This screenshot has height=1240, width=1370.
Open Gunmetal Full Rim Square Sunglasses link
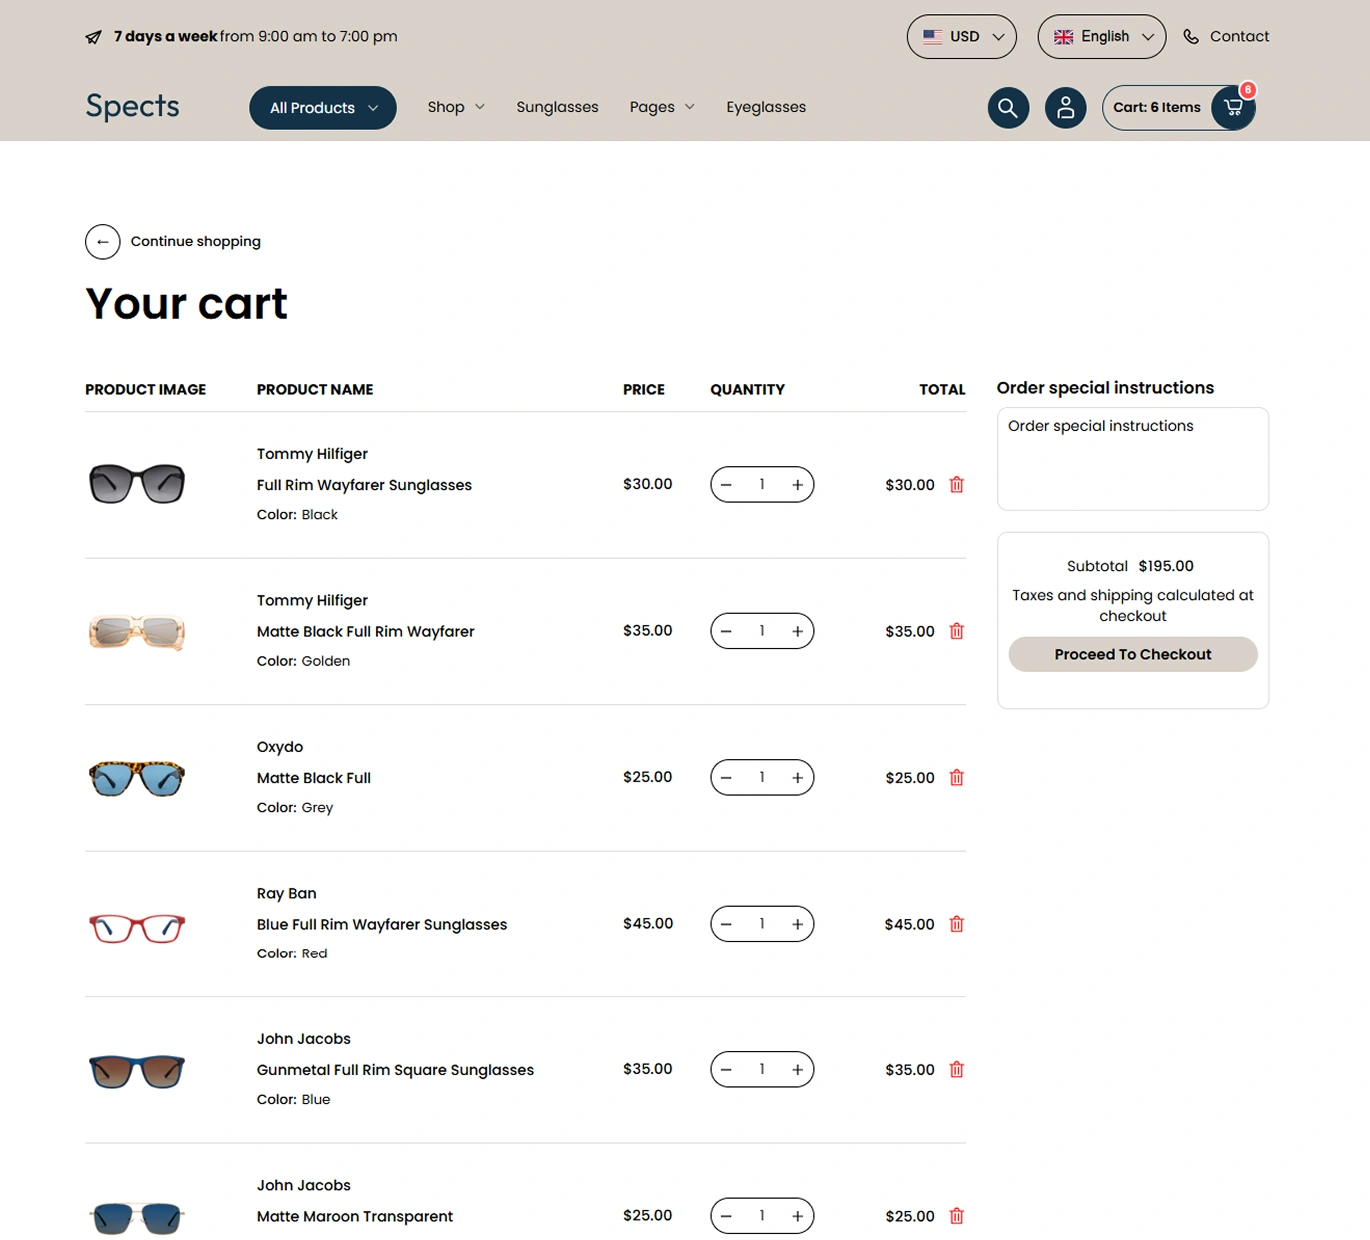(x=395, y=1070)
